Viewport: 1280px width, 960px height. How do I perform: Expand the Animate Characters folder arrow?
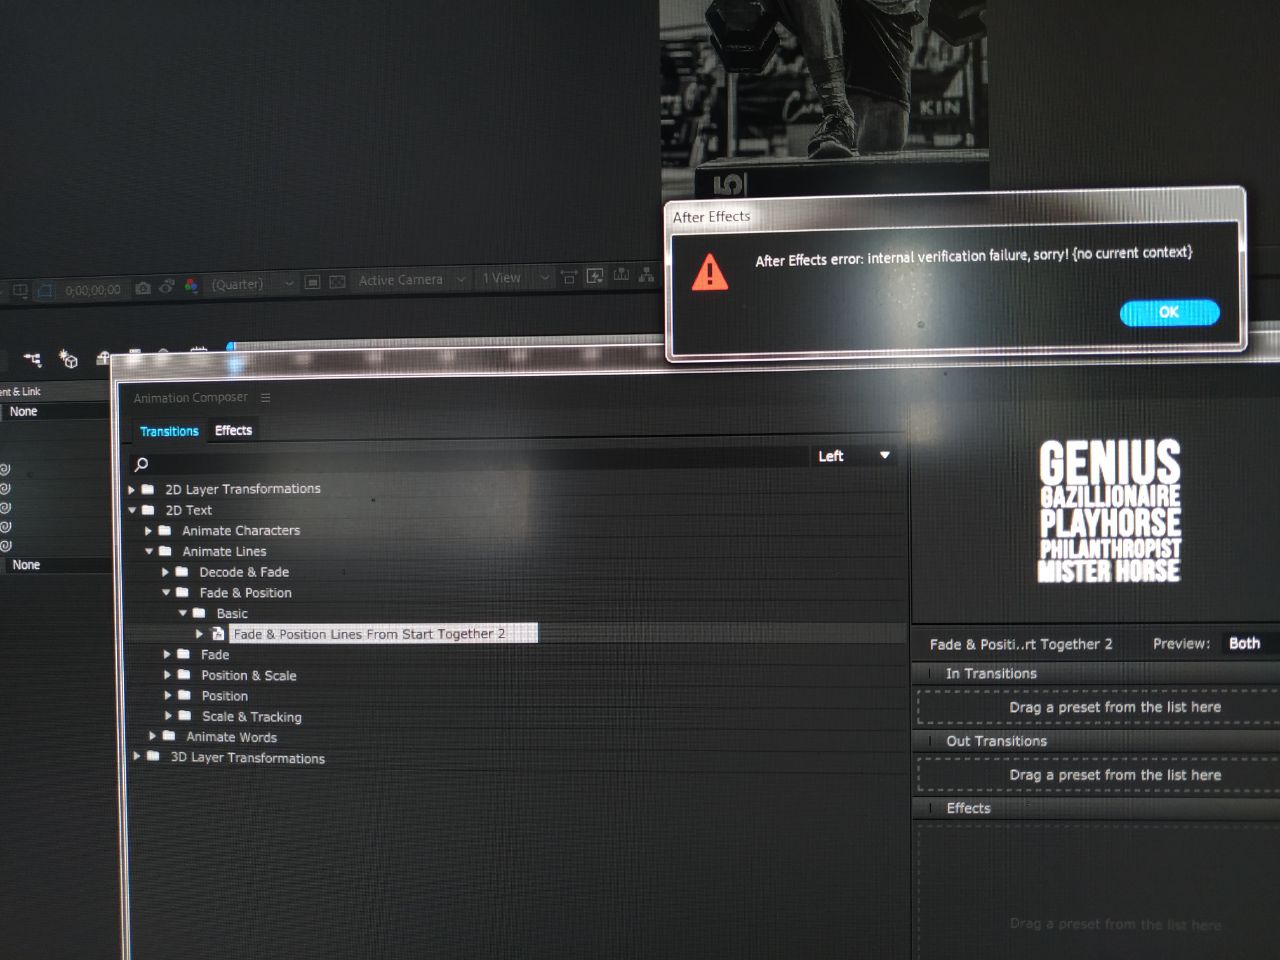click(x=149, y=531)
